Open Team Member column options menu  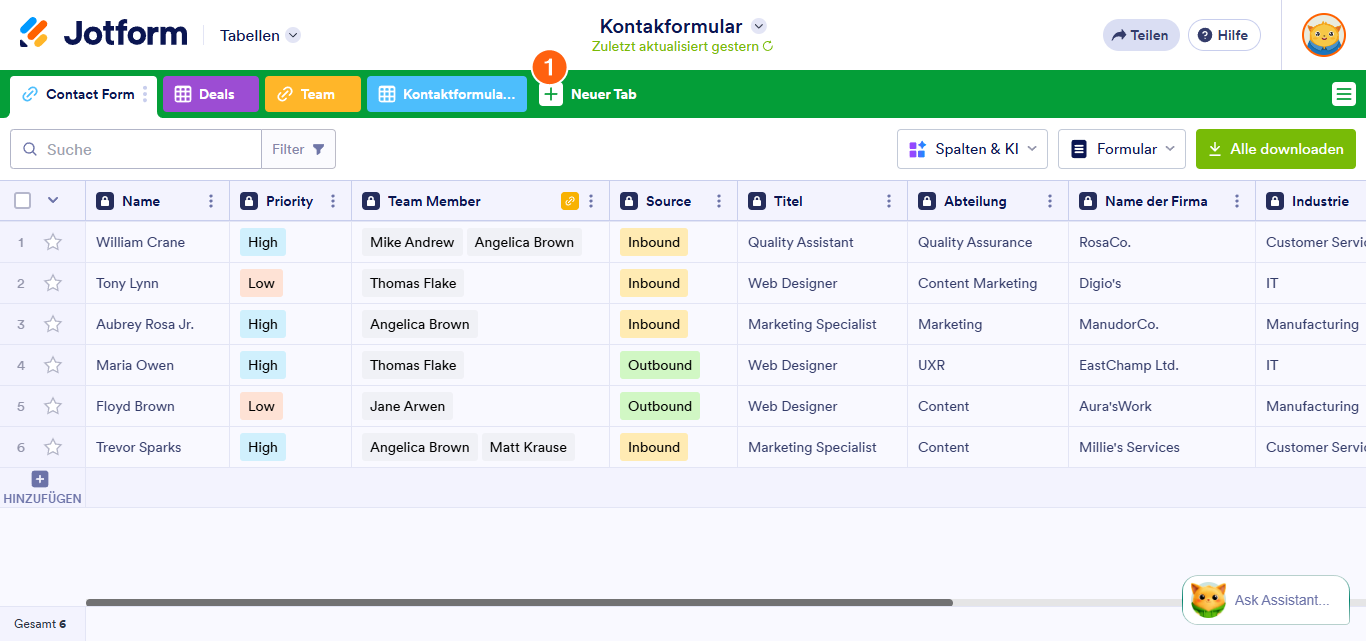[x=591, y=201]
